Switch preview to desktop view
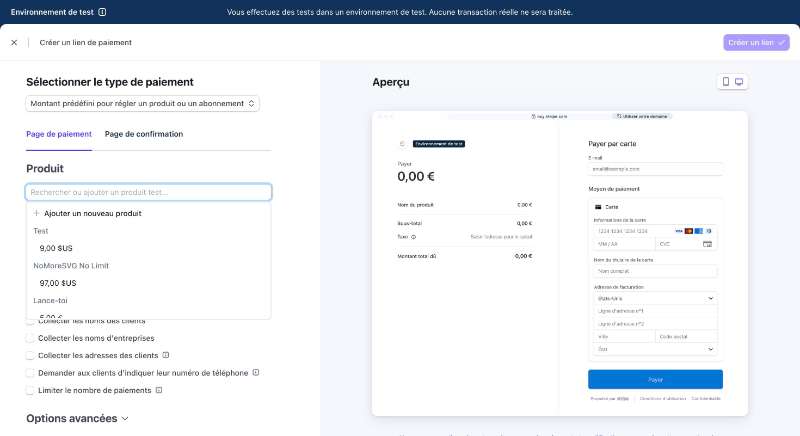The image size is (800, 436). point(739,82)
